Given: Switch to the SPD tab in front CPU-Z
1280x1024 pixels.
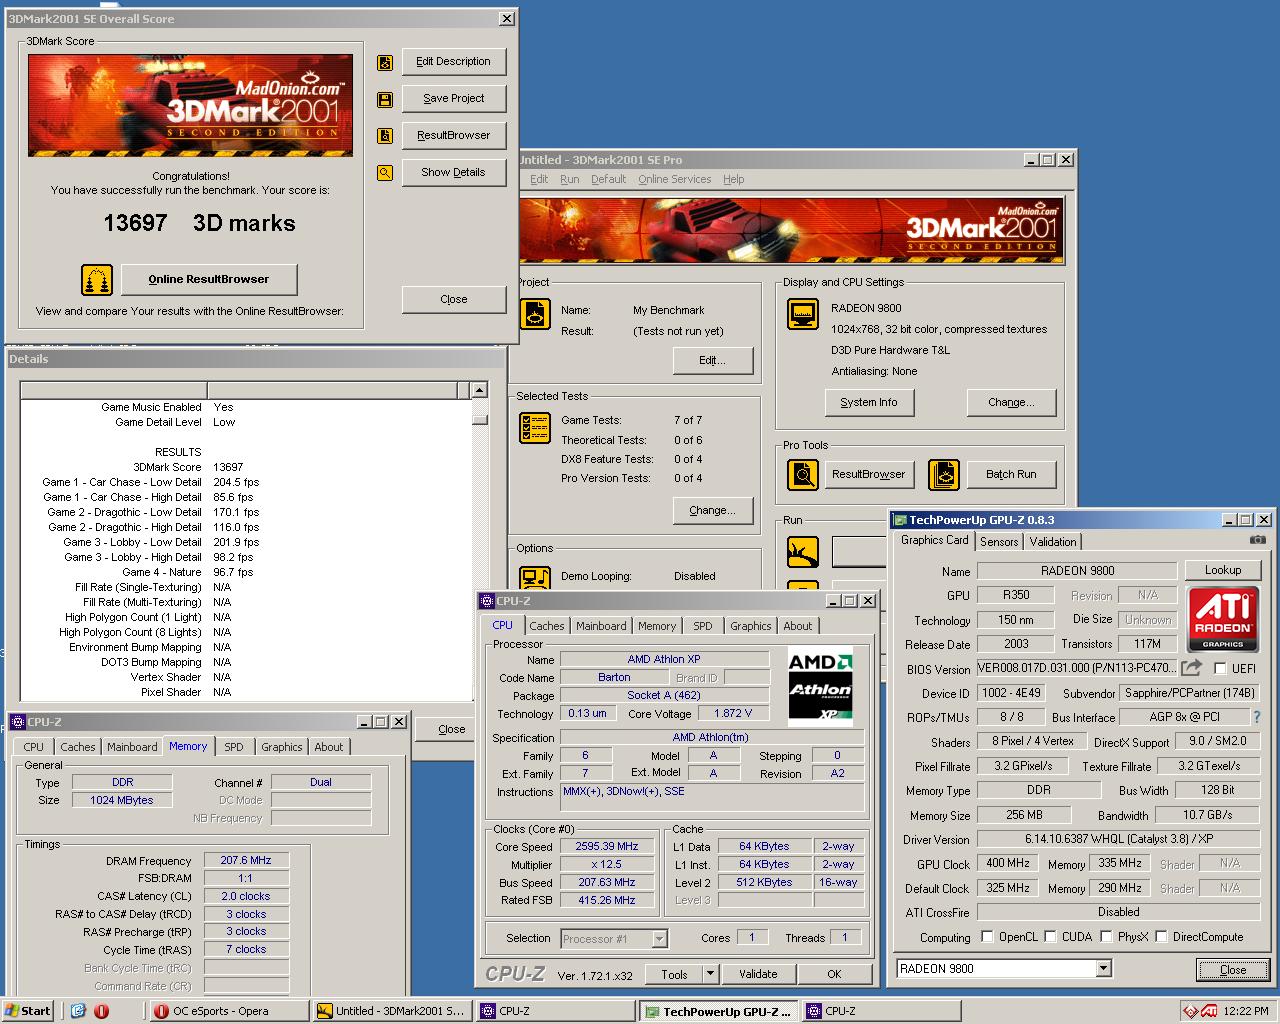Looking at the screenshot, I should (703, 626).
